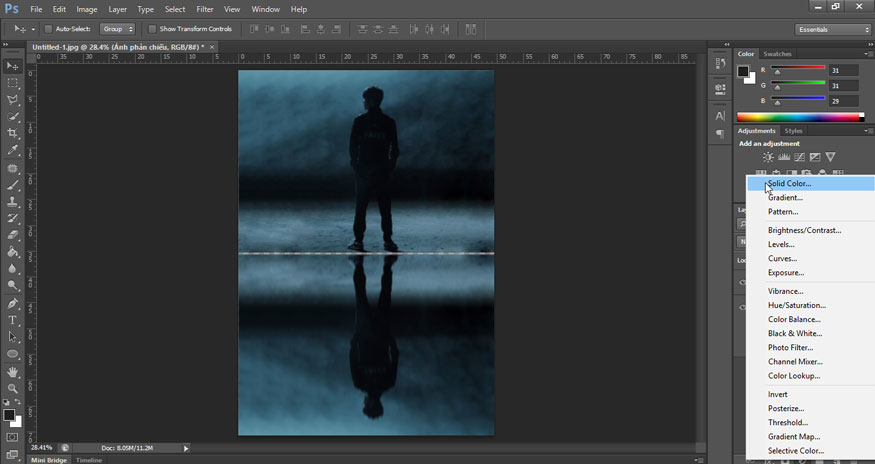The height and width of the screenshot is (464, 875).
Task: Expand the toolbox with double-arrow
Action: coord(6,45)
